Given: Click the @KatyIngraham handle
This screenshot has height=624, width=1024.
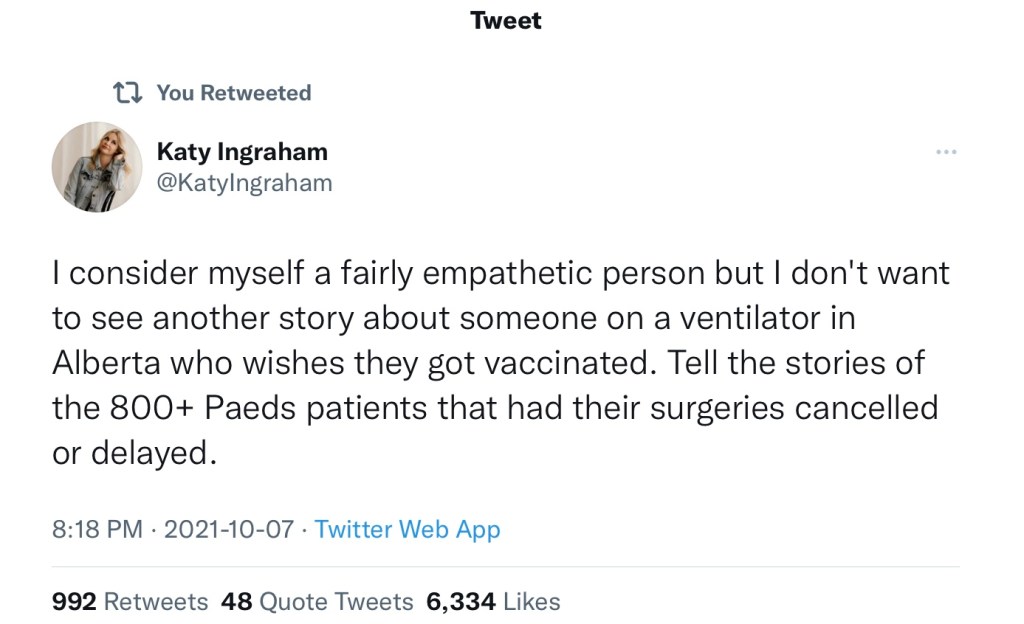Looking at the screenshot, I should pos(244,183).
